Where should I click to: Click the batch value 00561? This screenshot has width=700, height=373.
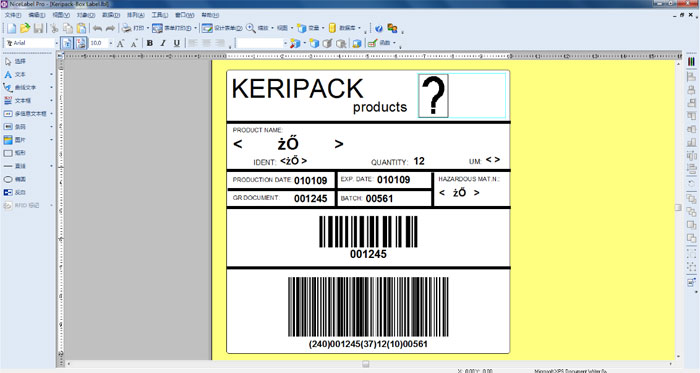[x=379, y=199]
